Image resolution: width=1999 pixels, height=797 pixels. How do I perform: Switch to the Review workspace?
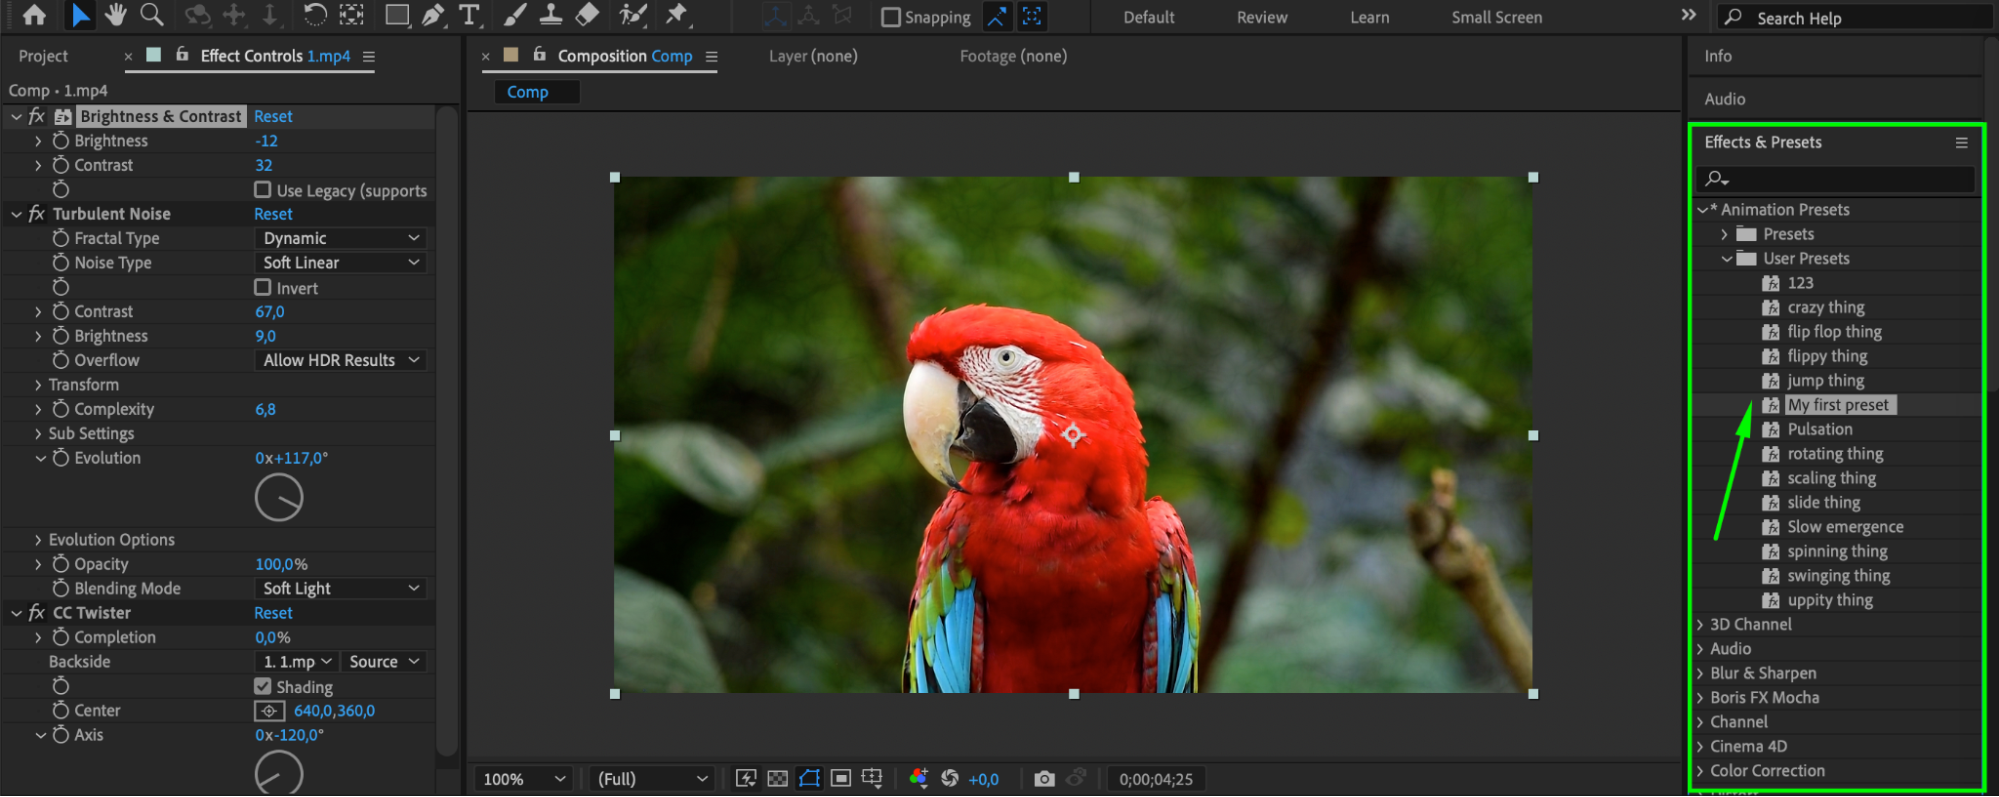click(1262, 17)
